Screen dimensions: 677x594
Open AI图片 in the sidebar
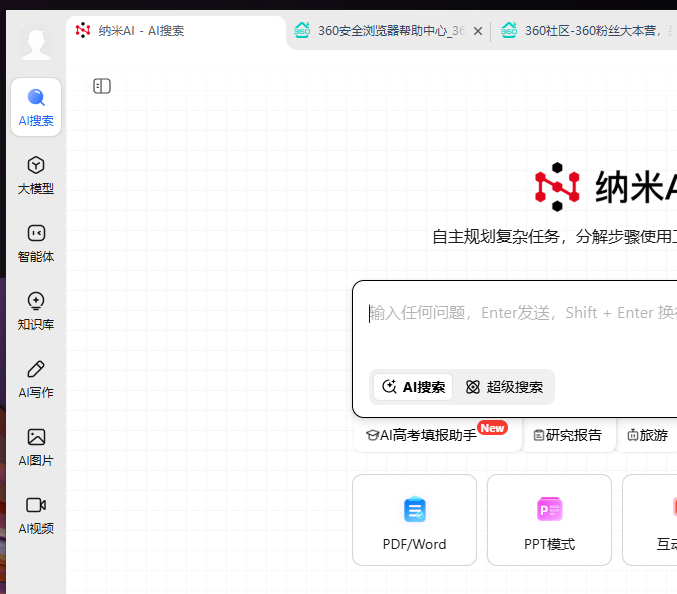click(36, 448)
